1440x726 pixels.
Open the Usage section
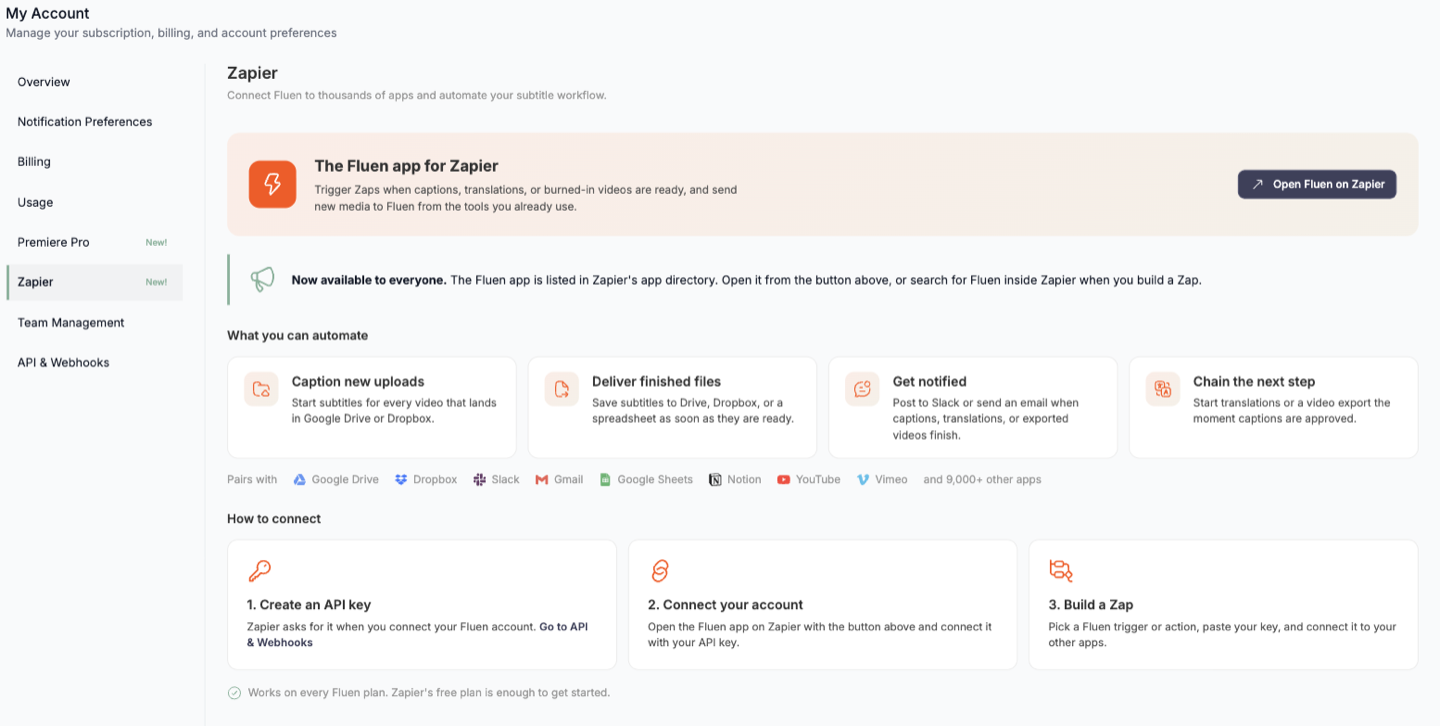click(x=94, y=202)
